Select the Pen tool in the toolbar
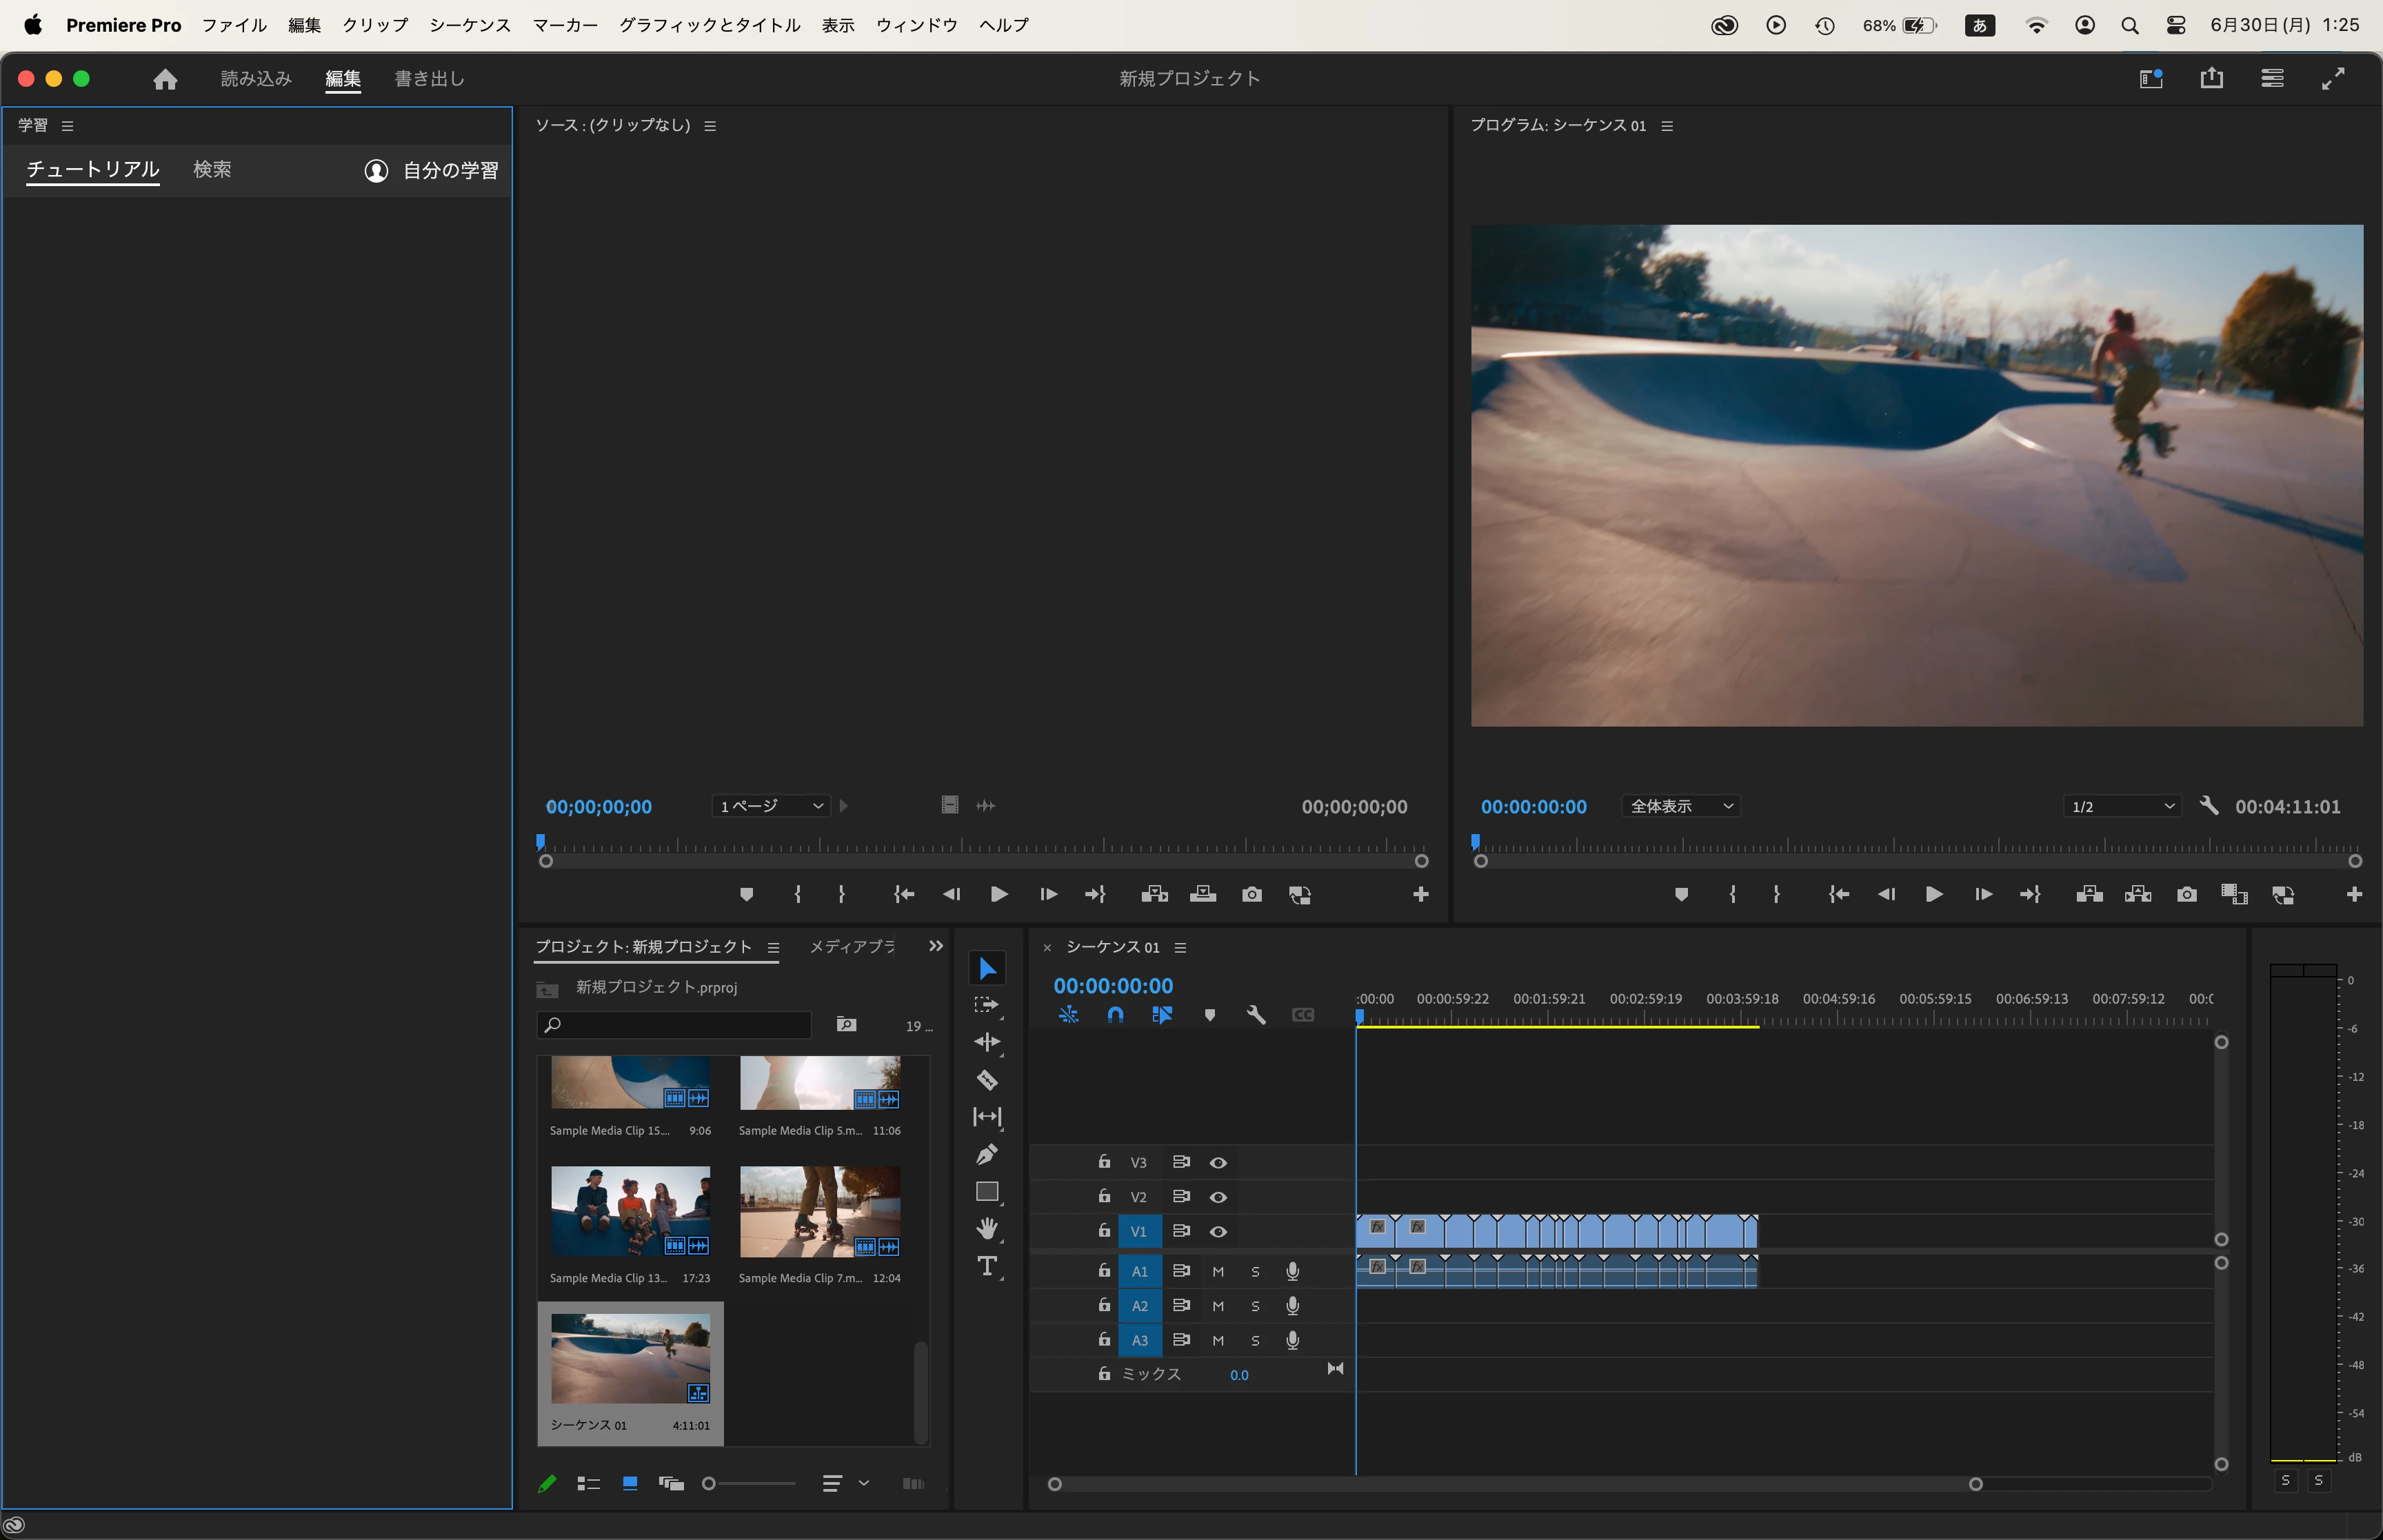Image resolution: width=2383 pixels, height=1540 pixels. (986, 1154)
